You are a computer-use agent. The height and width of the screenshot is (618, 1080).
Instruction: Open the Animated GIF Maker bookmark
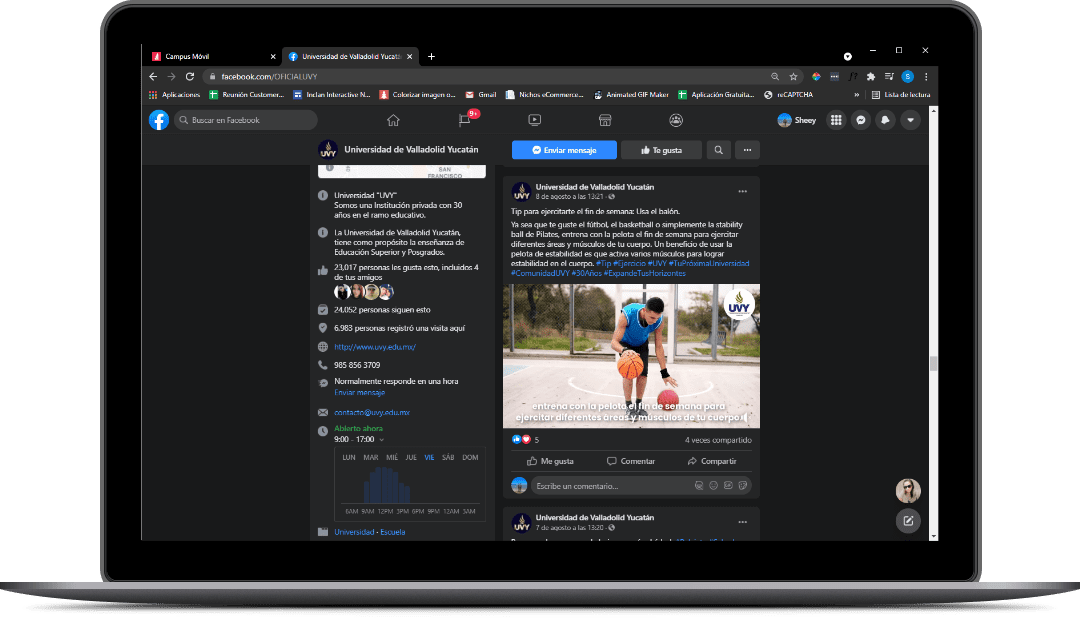coord(631,94)
